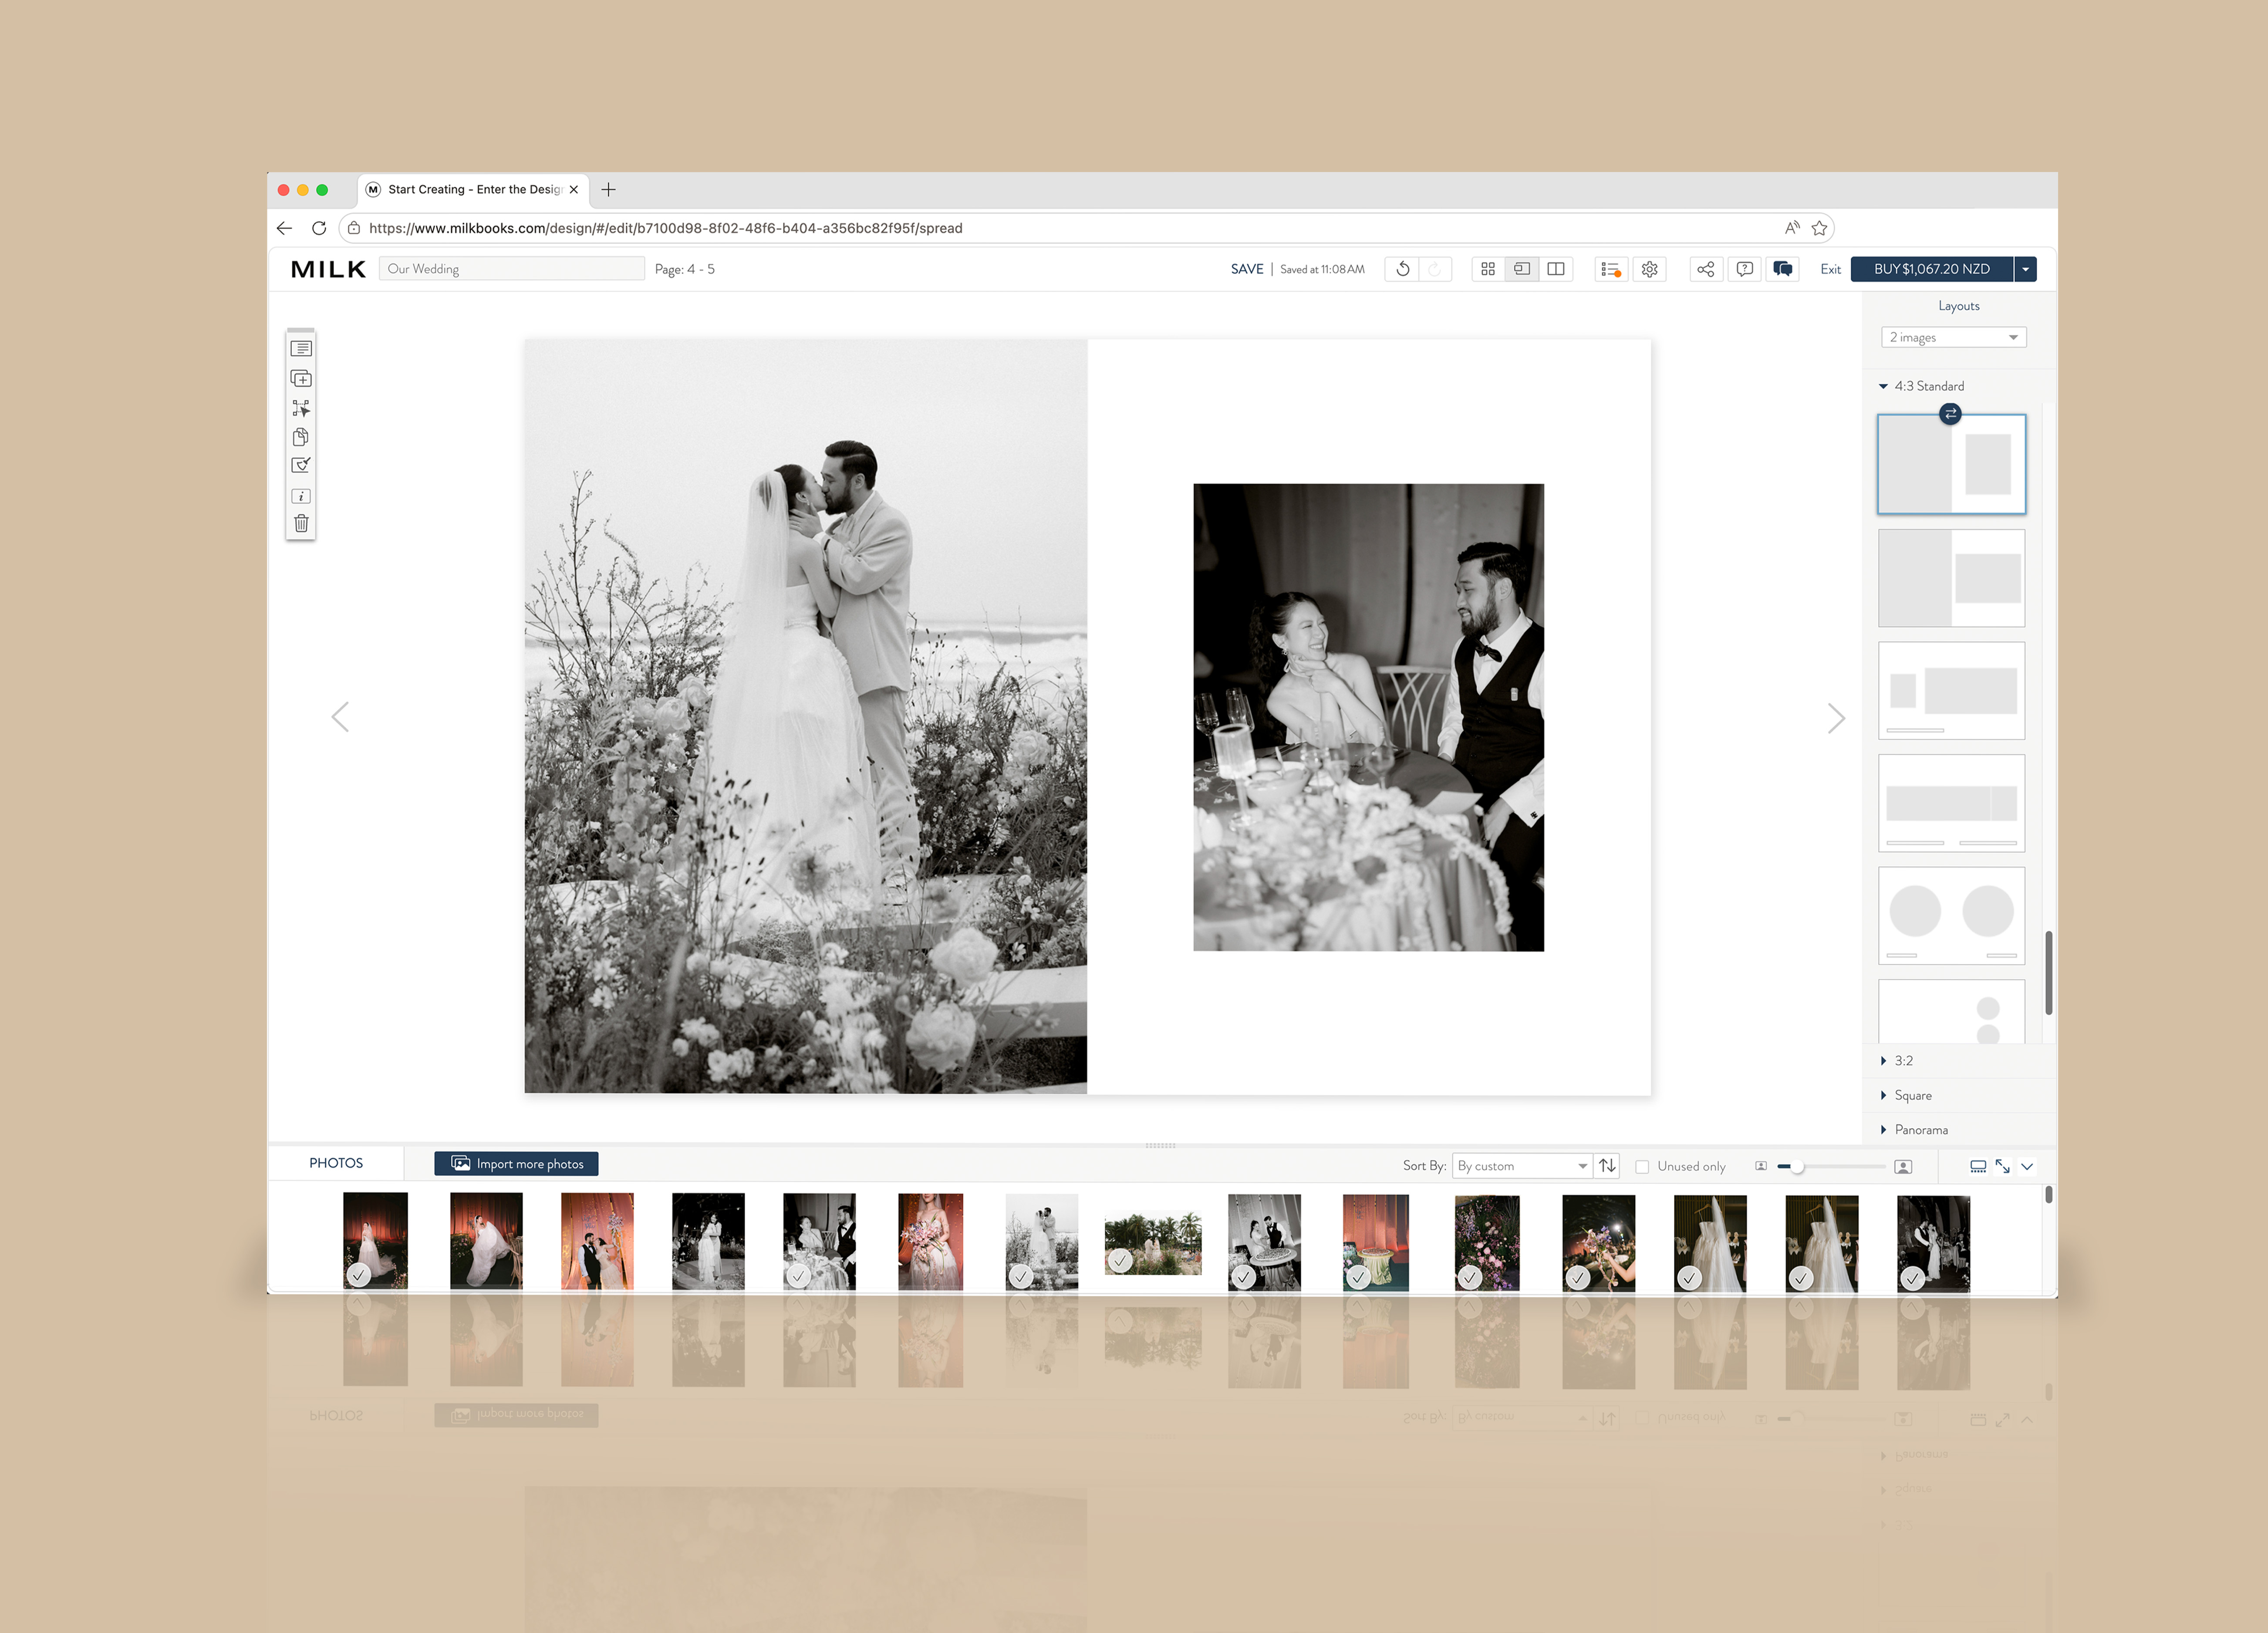
Task: Select the kissing couple photo on left page
Action: (806, 716)
